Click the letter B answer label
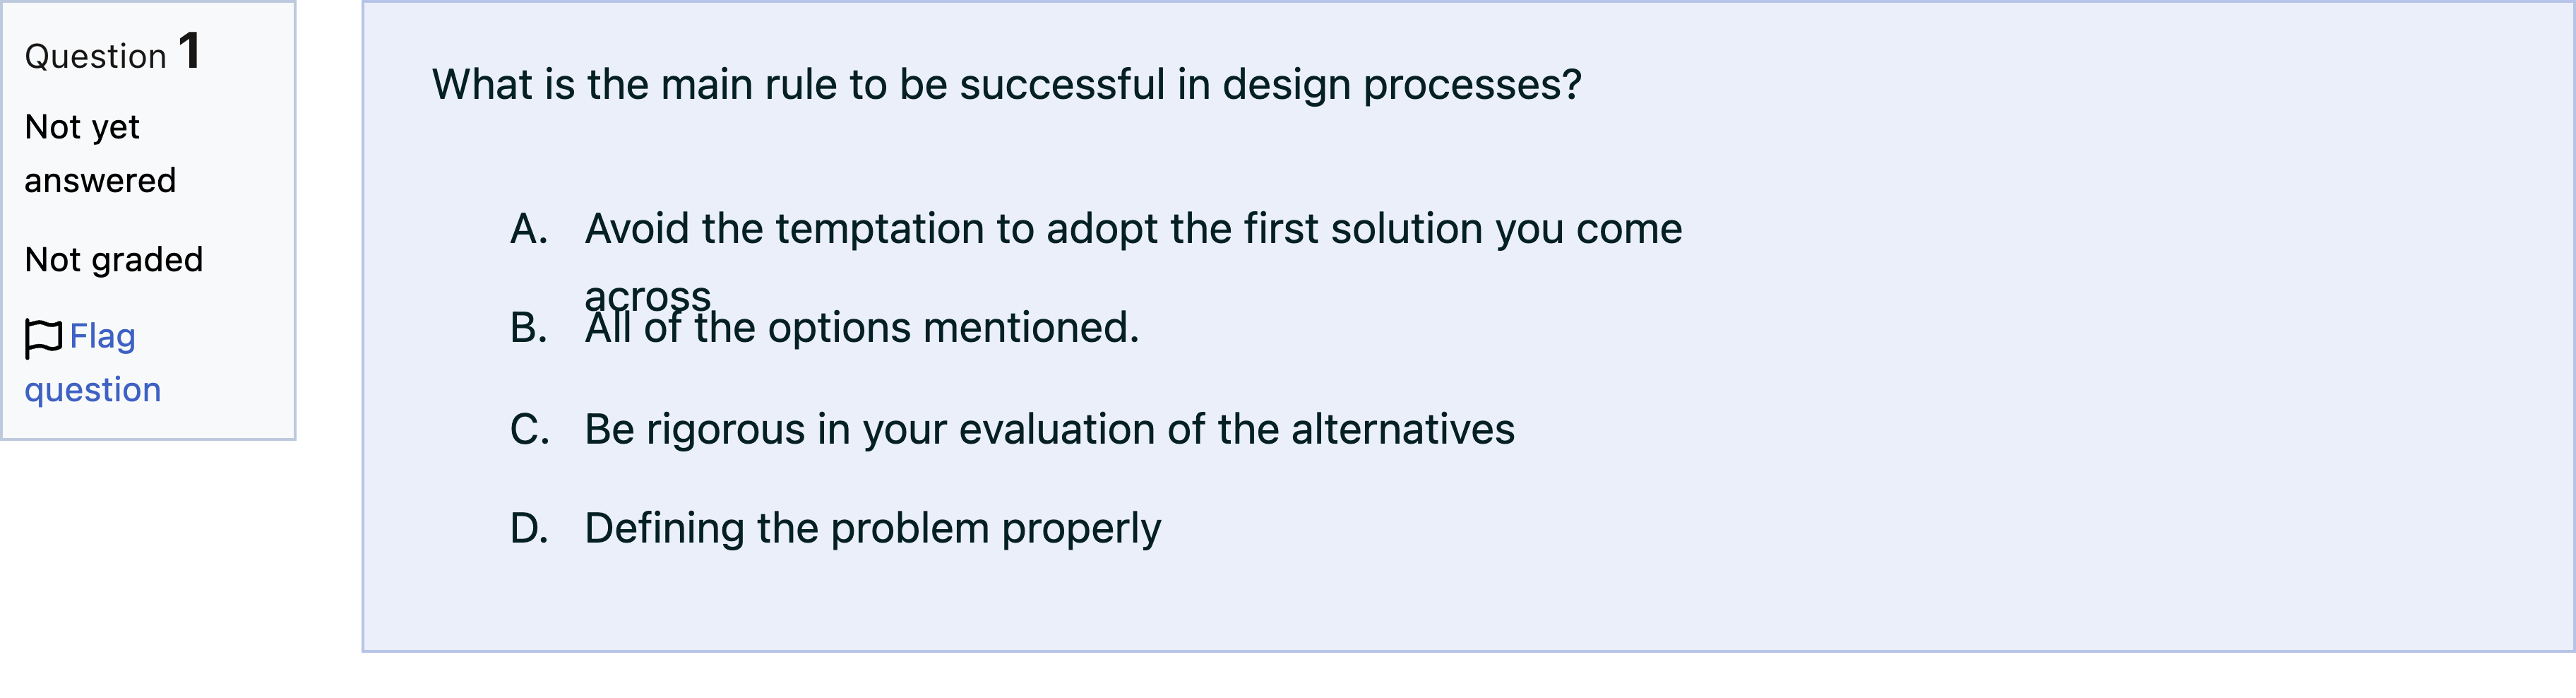This screenshot has height=698, width=2576. (529, 328)
